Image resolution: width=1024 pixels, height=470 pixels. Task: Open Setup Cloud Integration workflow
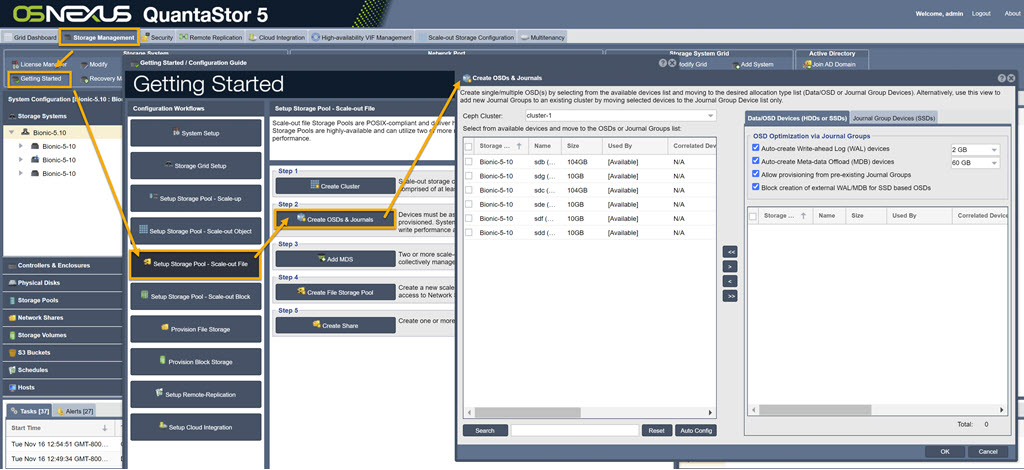click(x=196, y=427)
